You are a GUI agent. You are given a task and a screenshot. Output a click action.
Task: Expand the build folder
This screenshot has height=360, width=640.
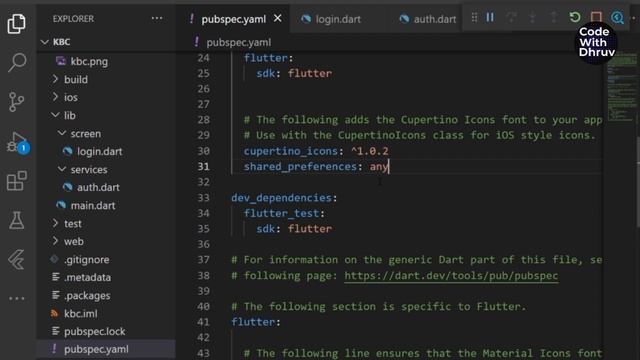(76, 79)
